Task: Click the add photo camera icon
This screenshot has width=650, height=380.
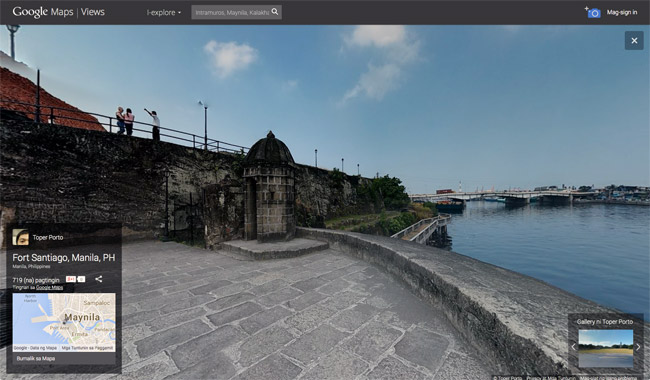Action: pyautogui.click(x=593, y=12)
